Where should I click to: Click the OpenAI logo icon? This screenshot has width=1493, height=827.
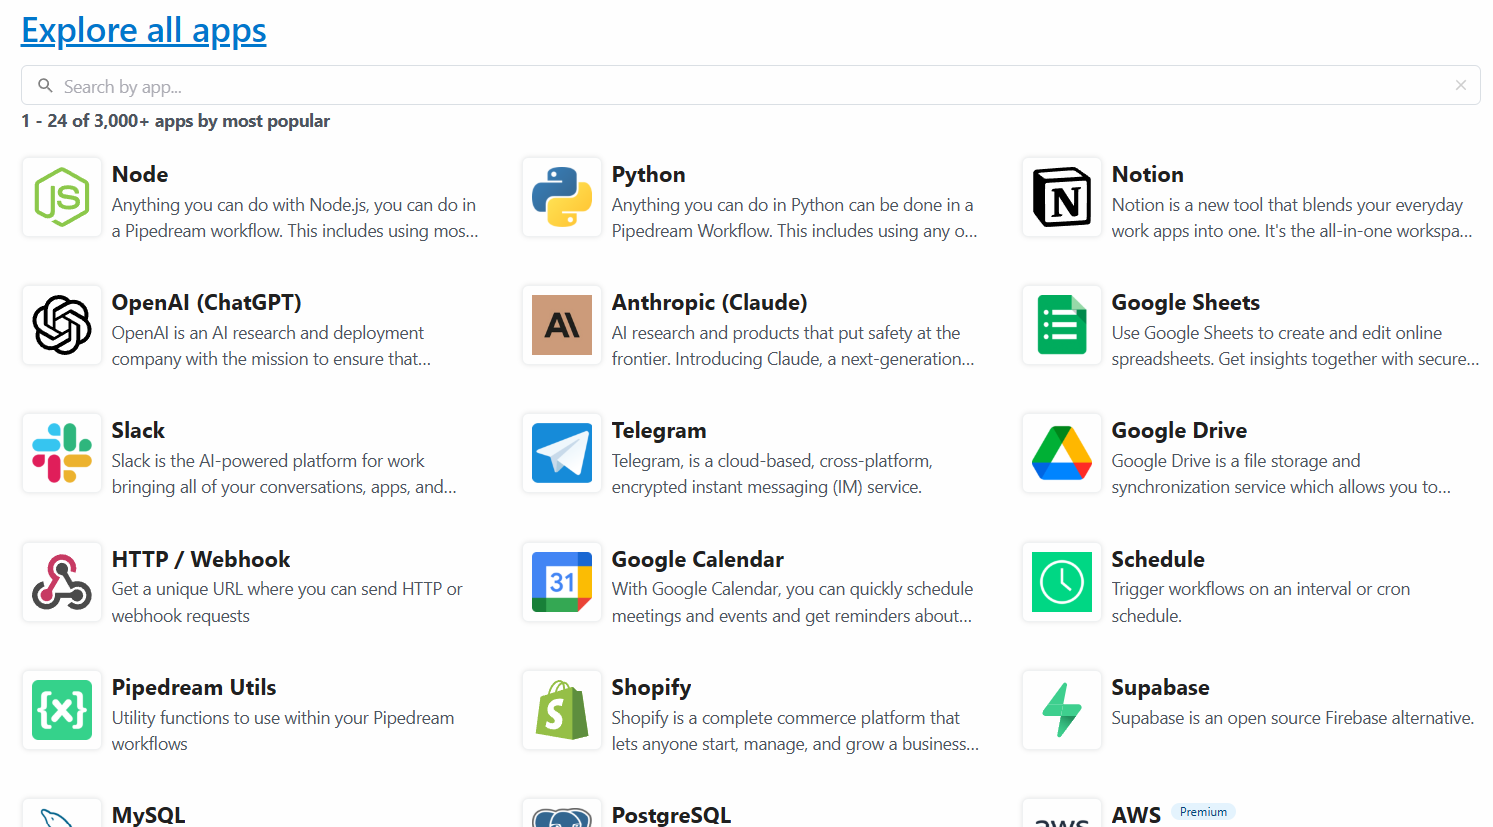[62, 325]
